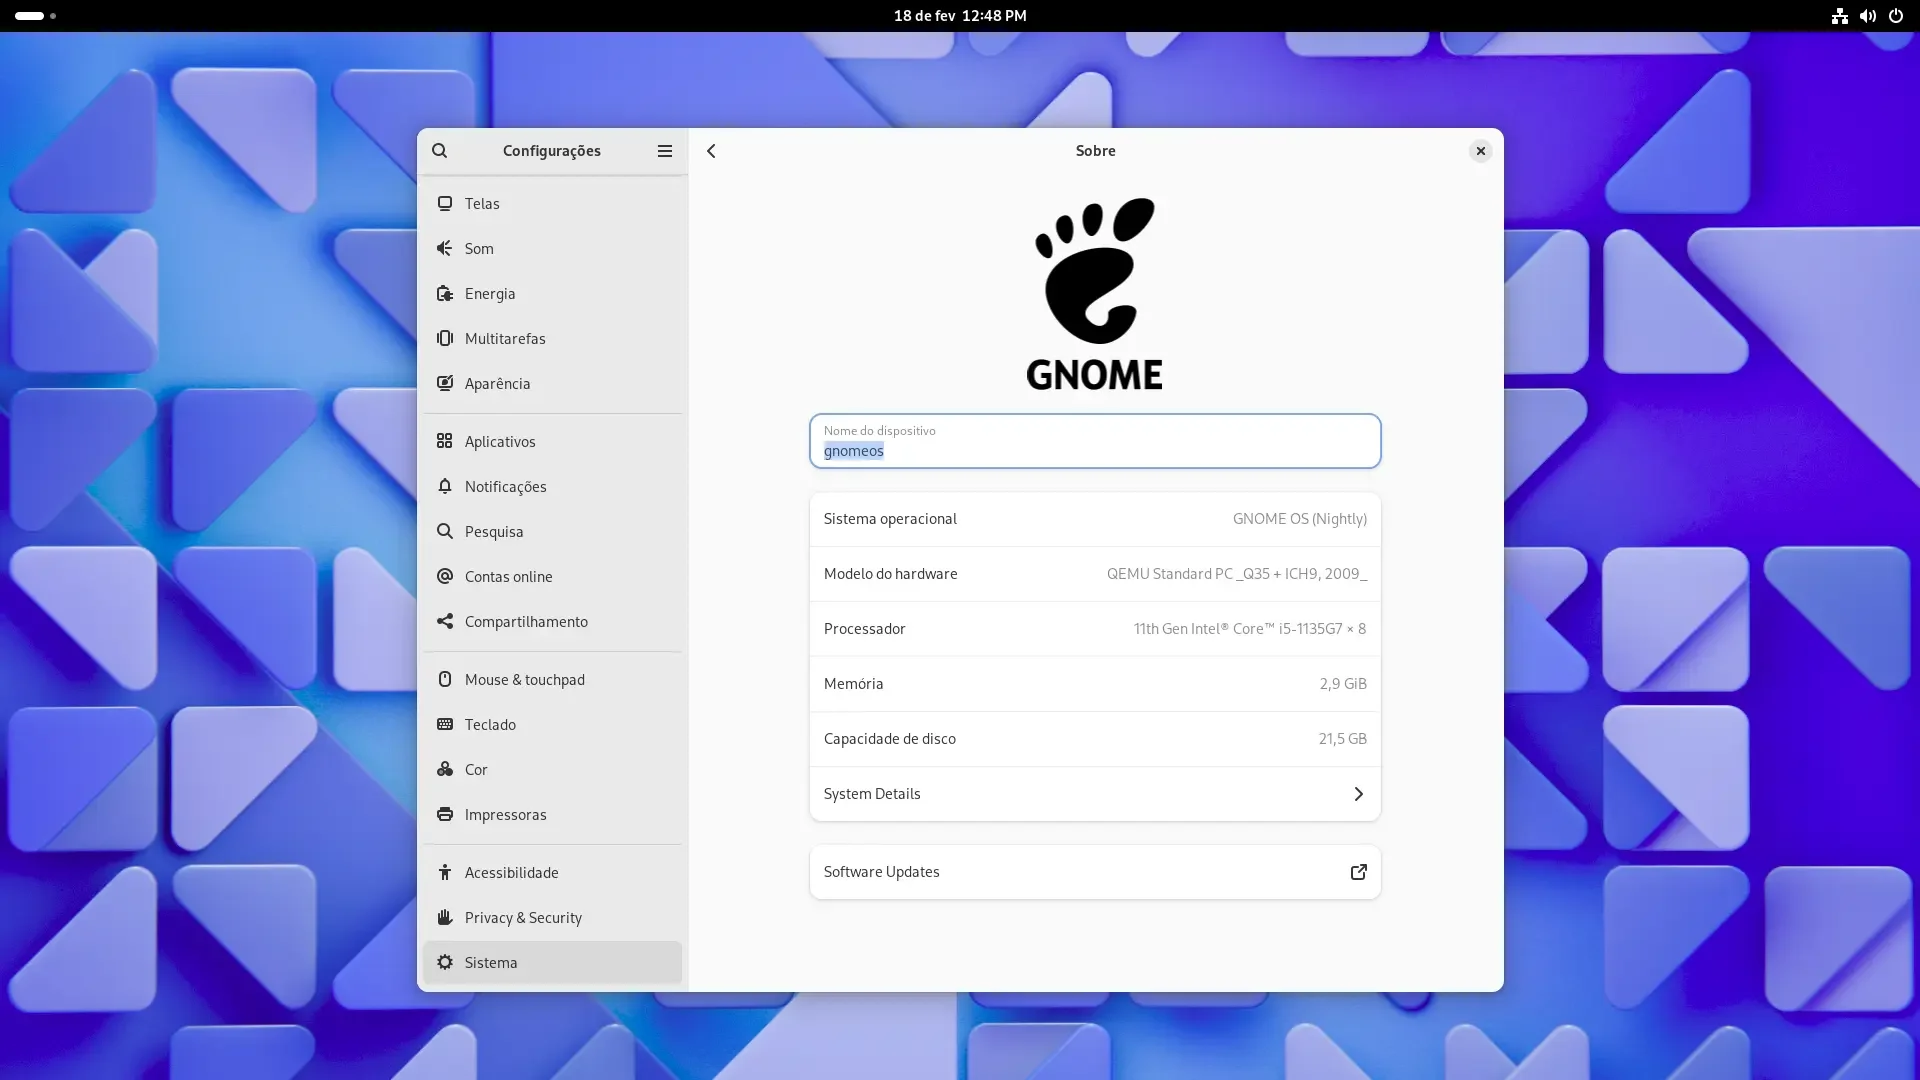Go back using the arrow beside Sobre
Image resolution: width=1920 pixels, height=1080 pixels.
point(711,151)
